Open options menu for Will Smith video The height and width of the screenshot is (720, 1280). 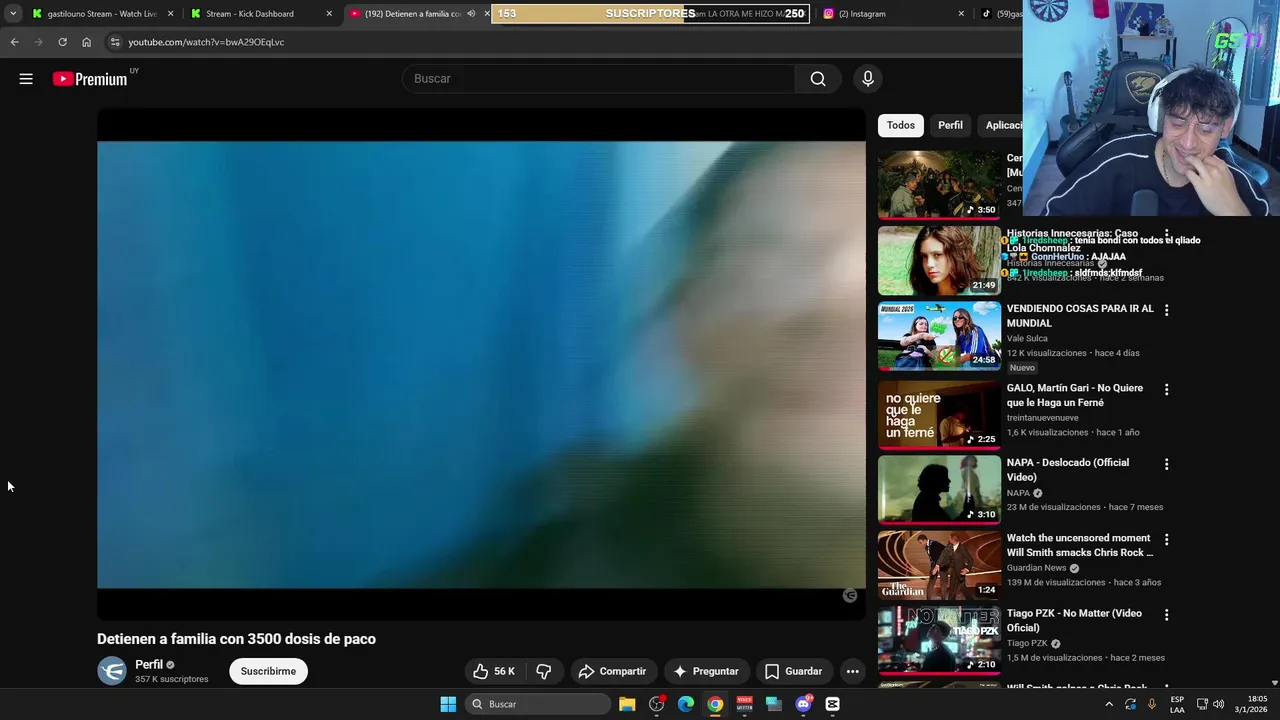coord(1166,539)
